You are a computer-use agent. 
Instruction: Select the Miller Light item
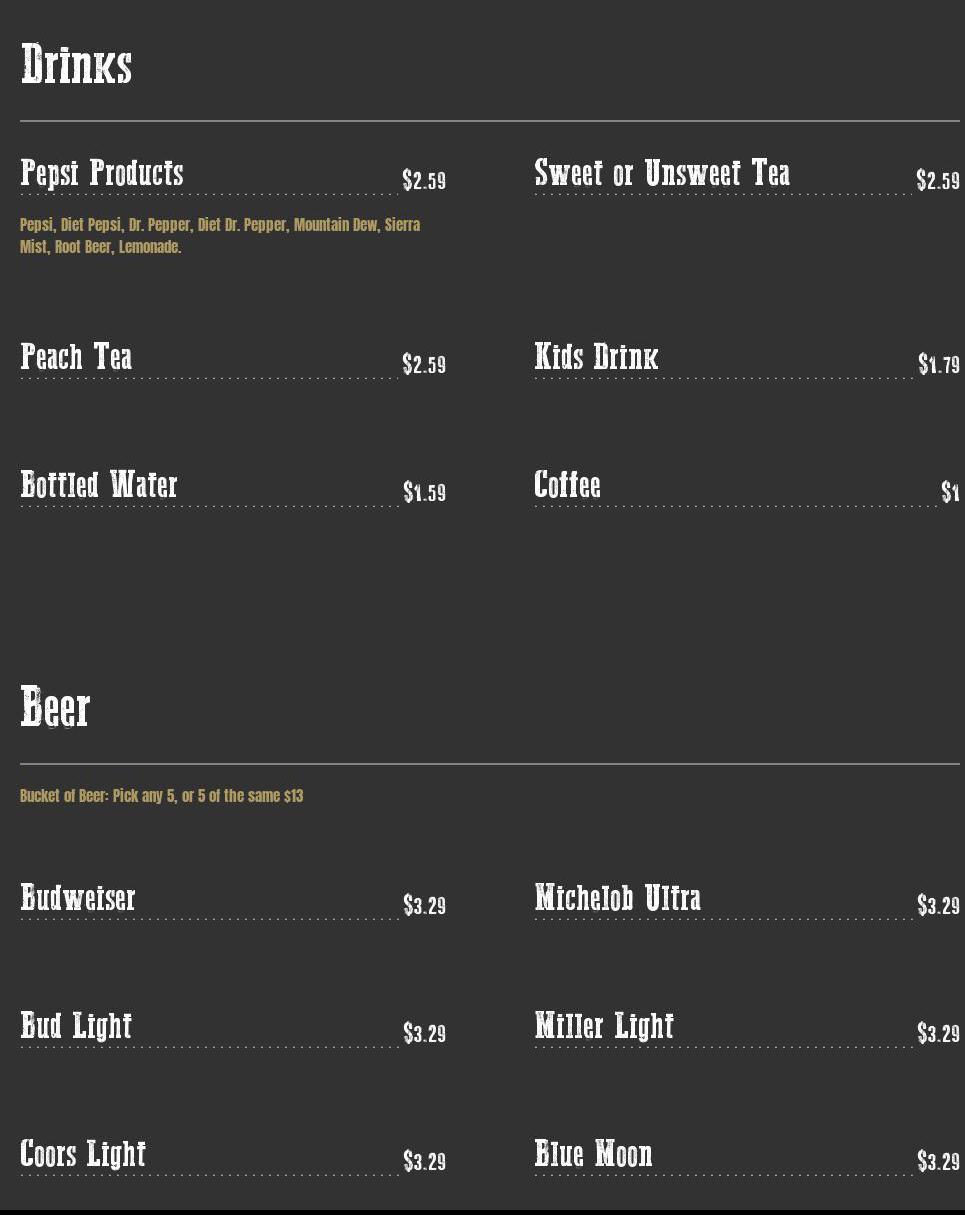point(604,1026)
